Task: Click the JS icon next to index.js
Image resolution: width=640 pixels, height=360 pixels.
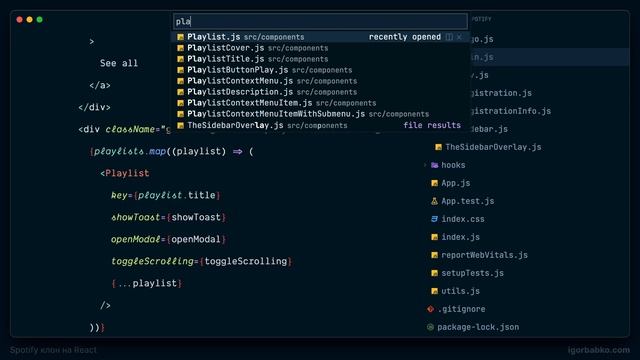Action: pyautogui.click(x=434, y=237)
